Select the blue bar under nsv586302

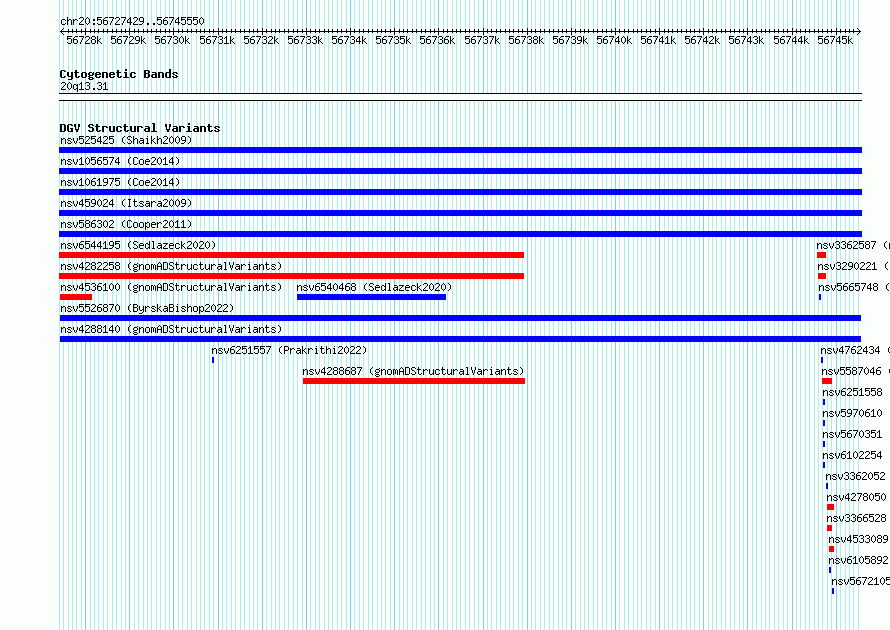(x=460, y=234)
